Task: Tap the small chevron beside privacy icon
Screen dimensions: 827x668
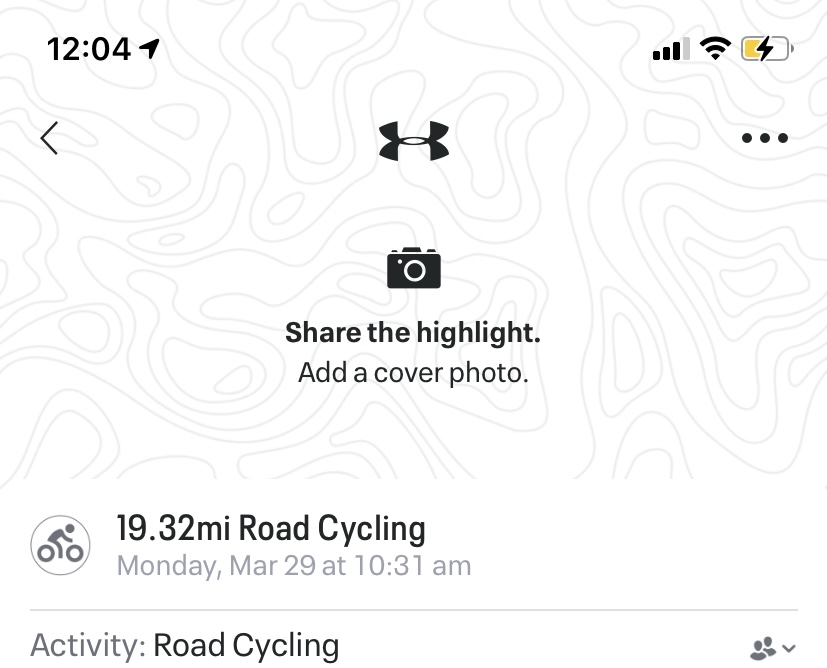Action: pos(788,648)
